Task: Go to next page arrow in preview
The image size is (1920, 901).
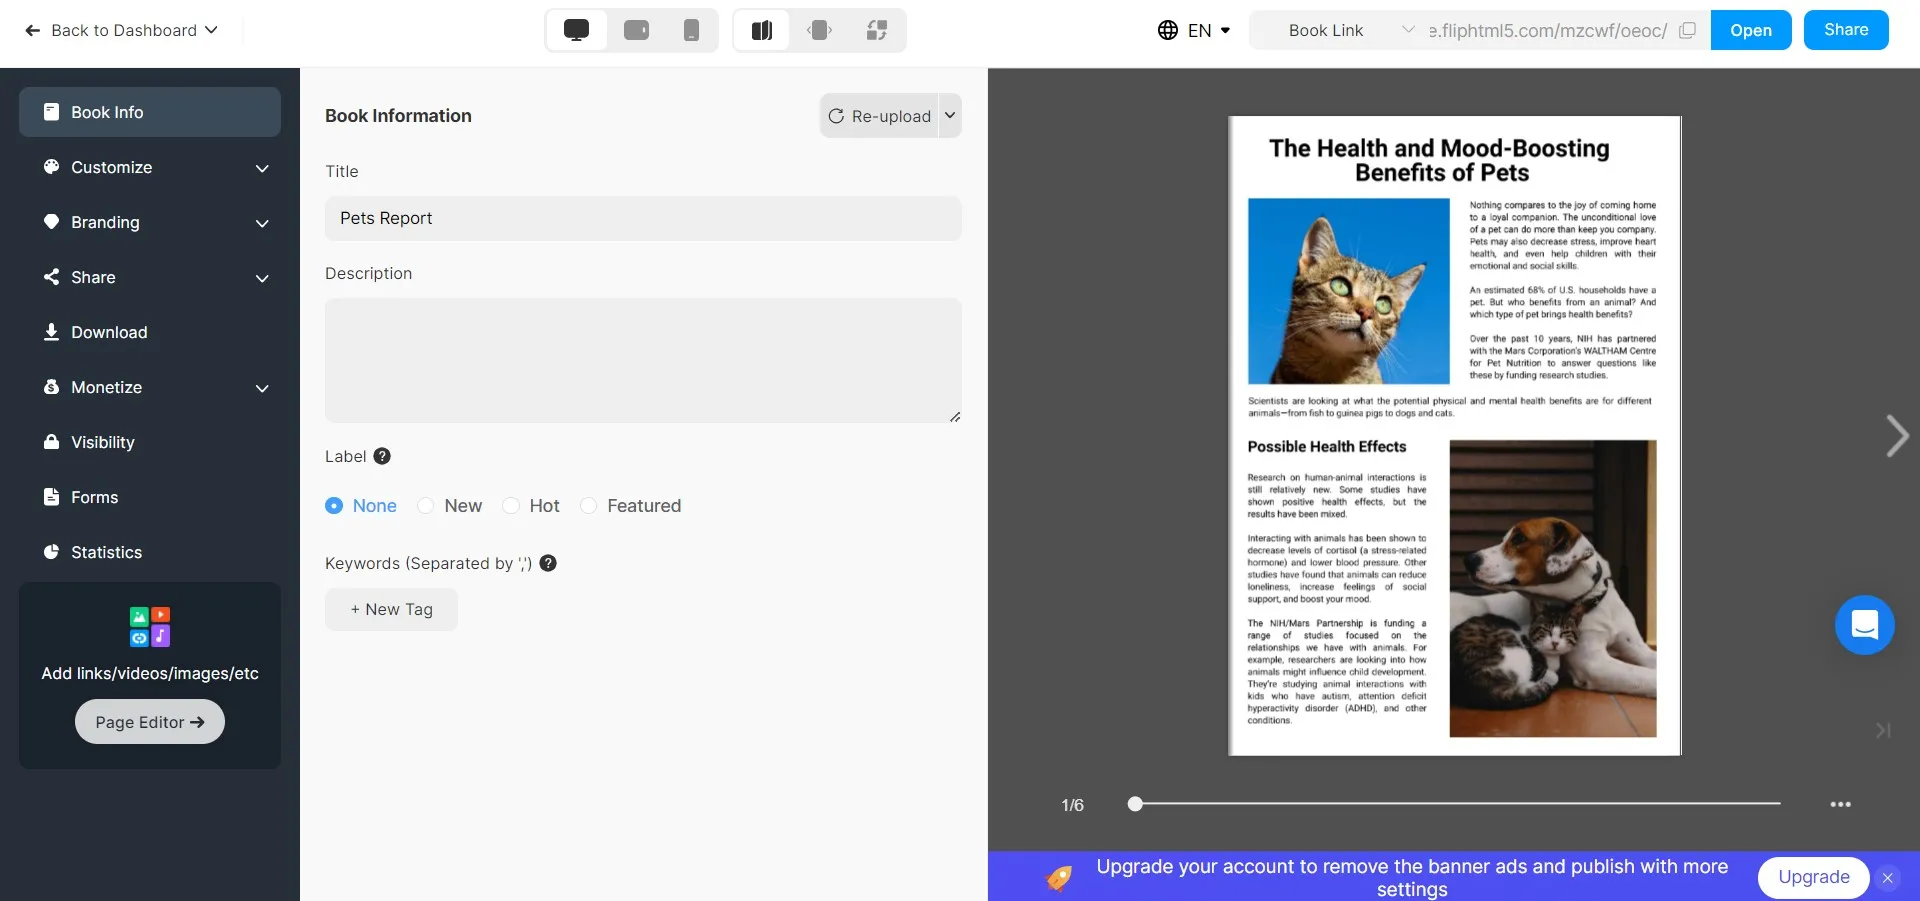Action: click(1896, 436)
